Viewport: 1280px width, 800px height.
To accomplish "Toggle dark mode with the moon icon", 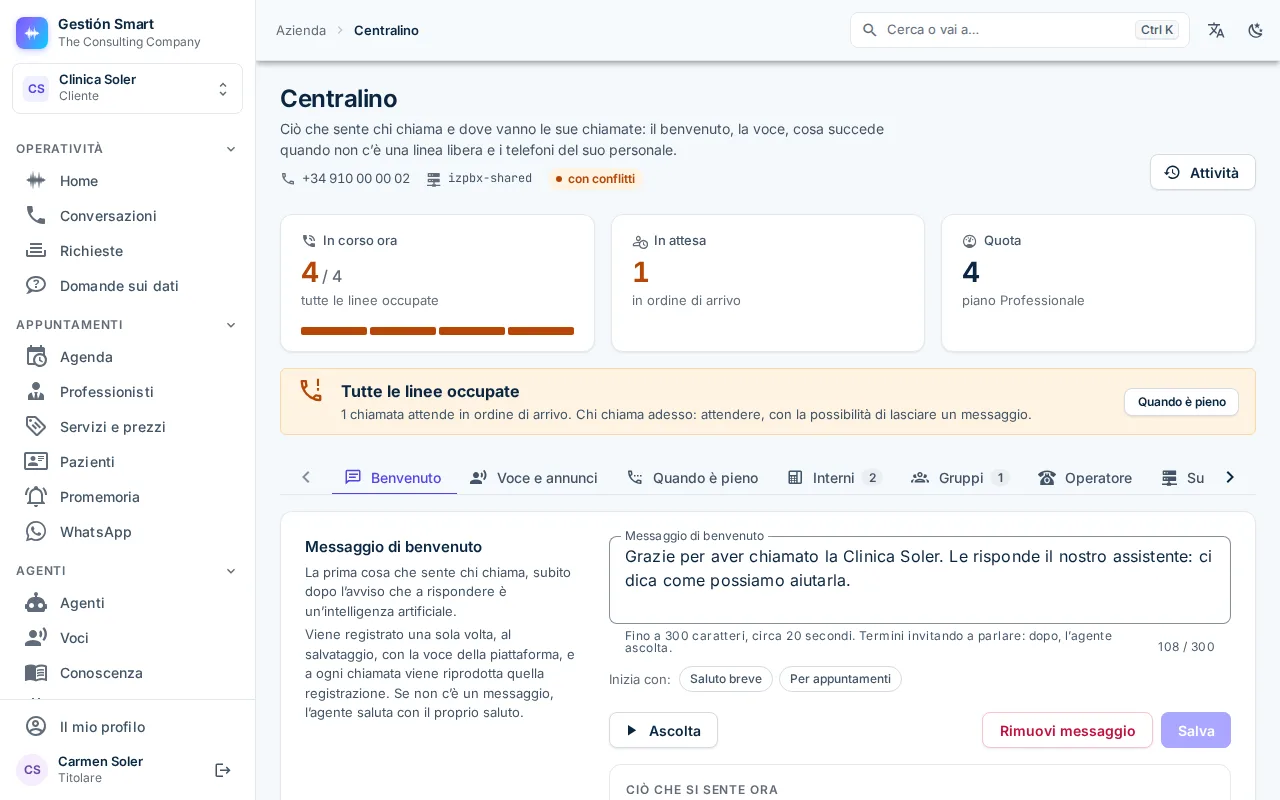I will 1256,30.
